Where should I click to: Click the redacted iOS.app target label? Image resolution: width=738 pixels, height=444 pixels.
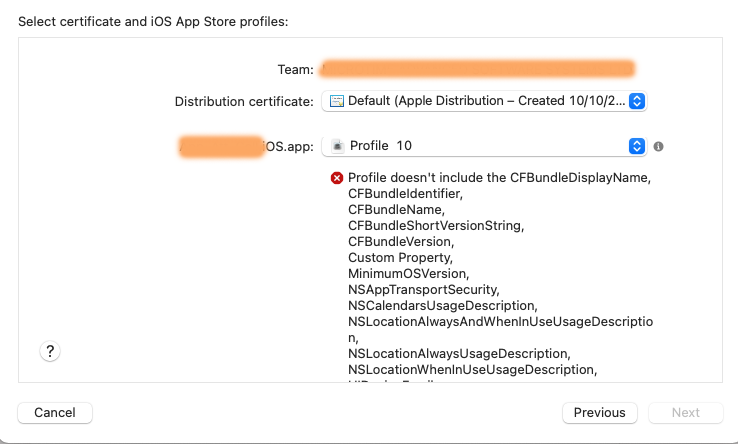pyautogui.click(x=245, y=147)
